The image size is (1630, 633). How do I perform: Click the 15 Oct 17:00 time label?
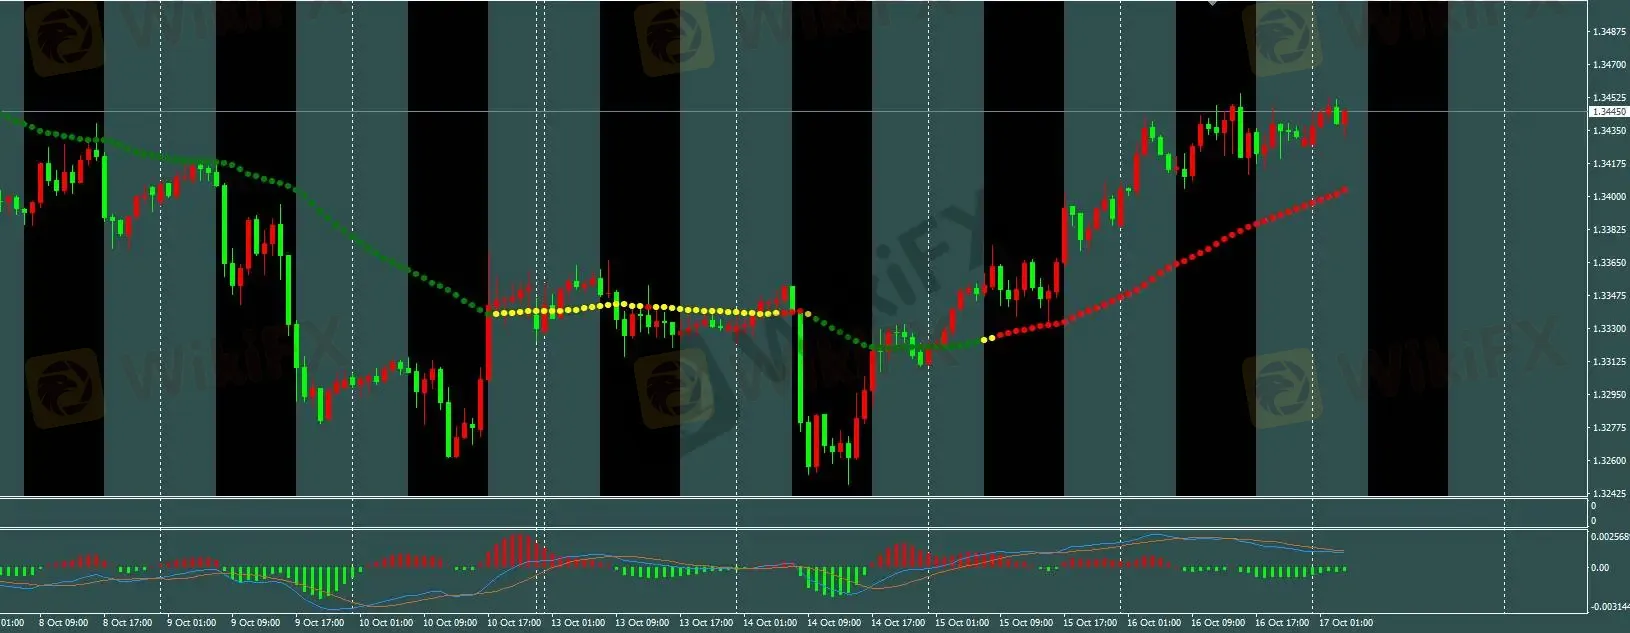(x=1090, y=623)
